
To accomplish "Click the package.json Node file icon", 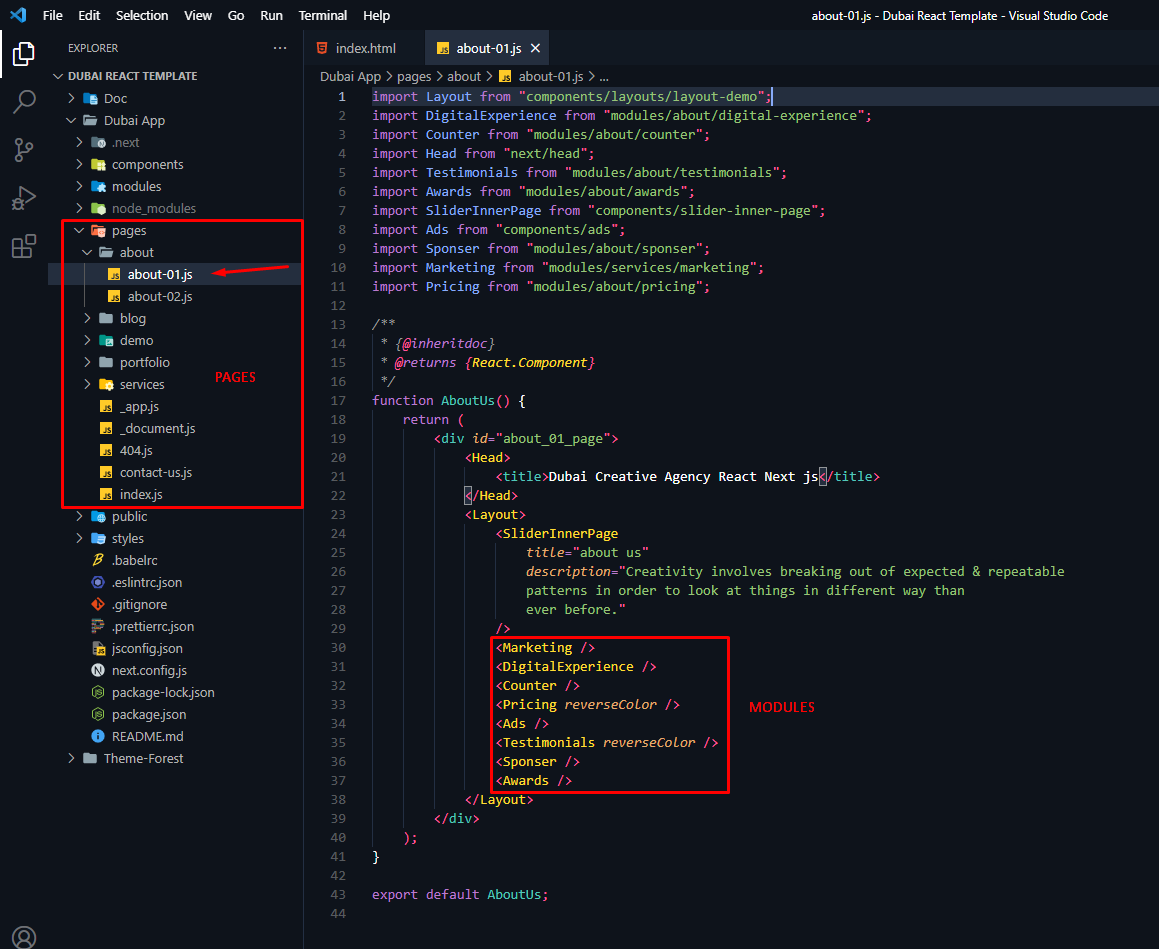I will coord(98,715).
